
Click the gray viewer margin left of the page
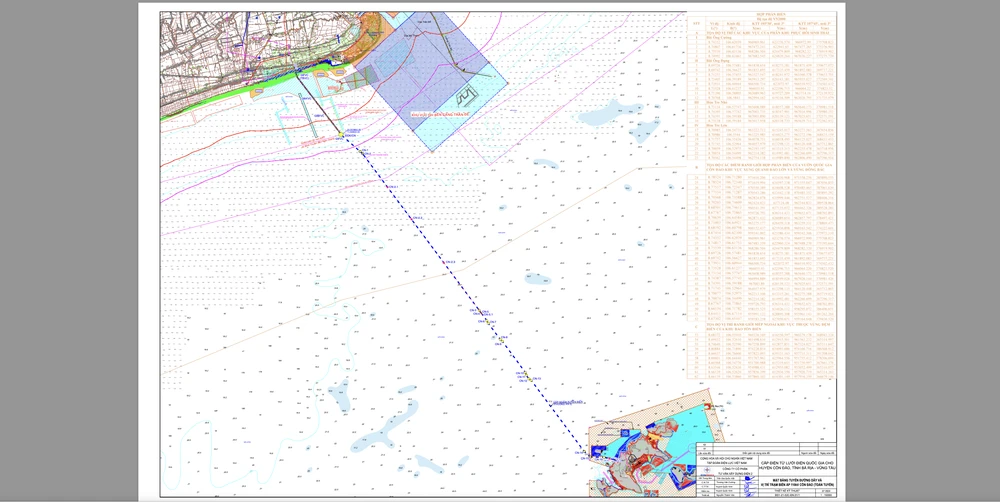tap(70, 250)
